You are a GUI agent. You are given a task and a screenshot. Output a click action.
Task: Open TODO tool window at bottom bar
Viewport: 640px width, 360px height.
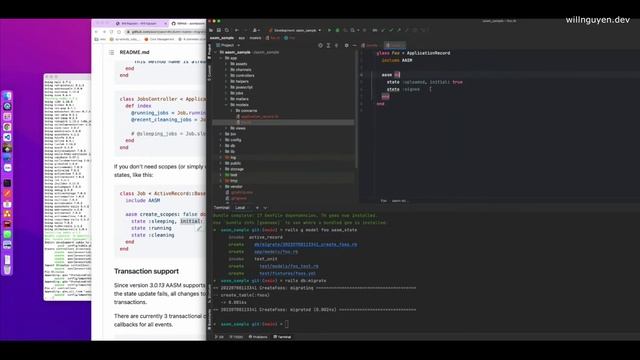[236, 337]
